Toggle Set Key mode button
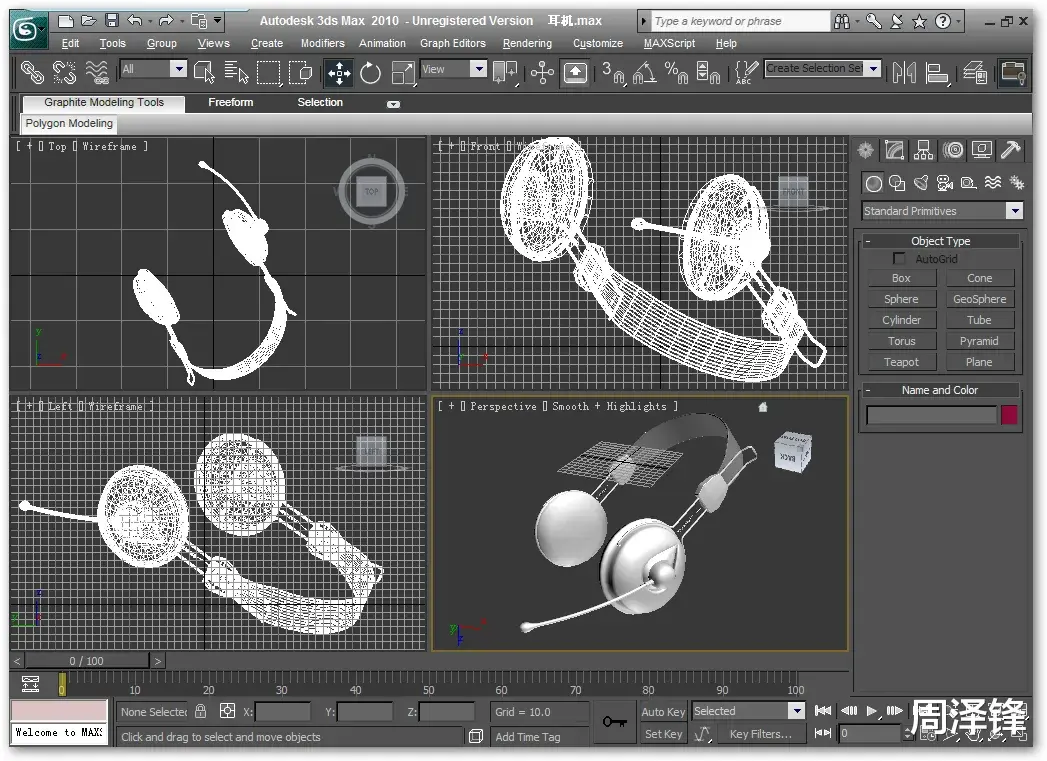1047x761 pixels. tap(663, 734)
